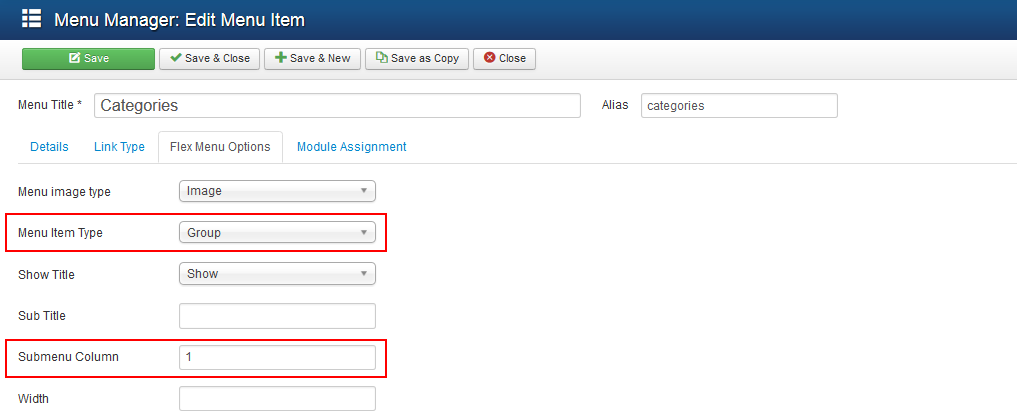Open the Menu image type dropdown

tap(277, 191)
